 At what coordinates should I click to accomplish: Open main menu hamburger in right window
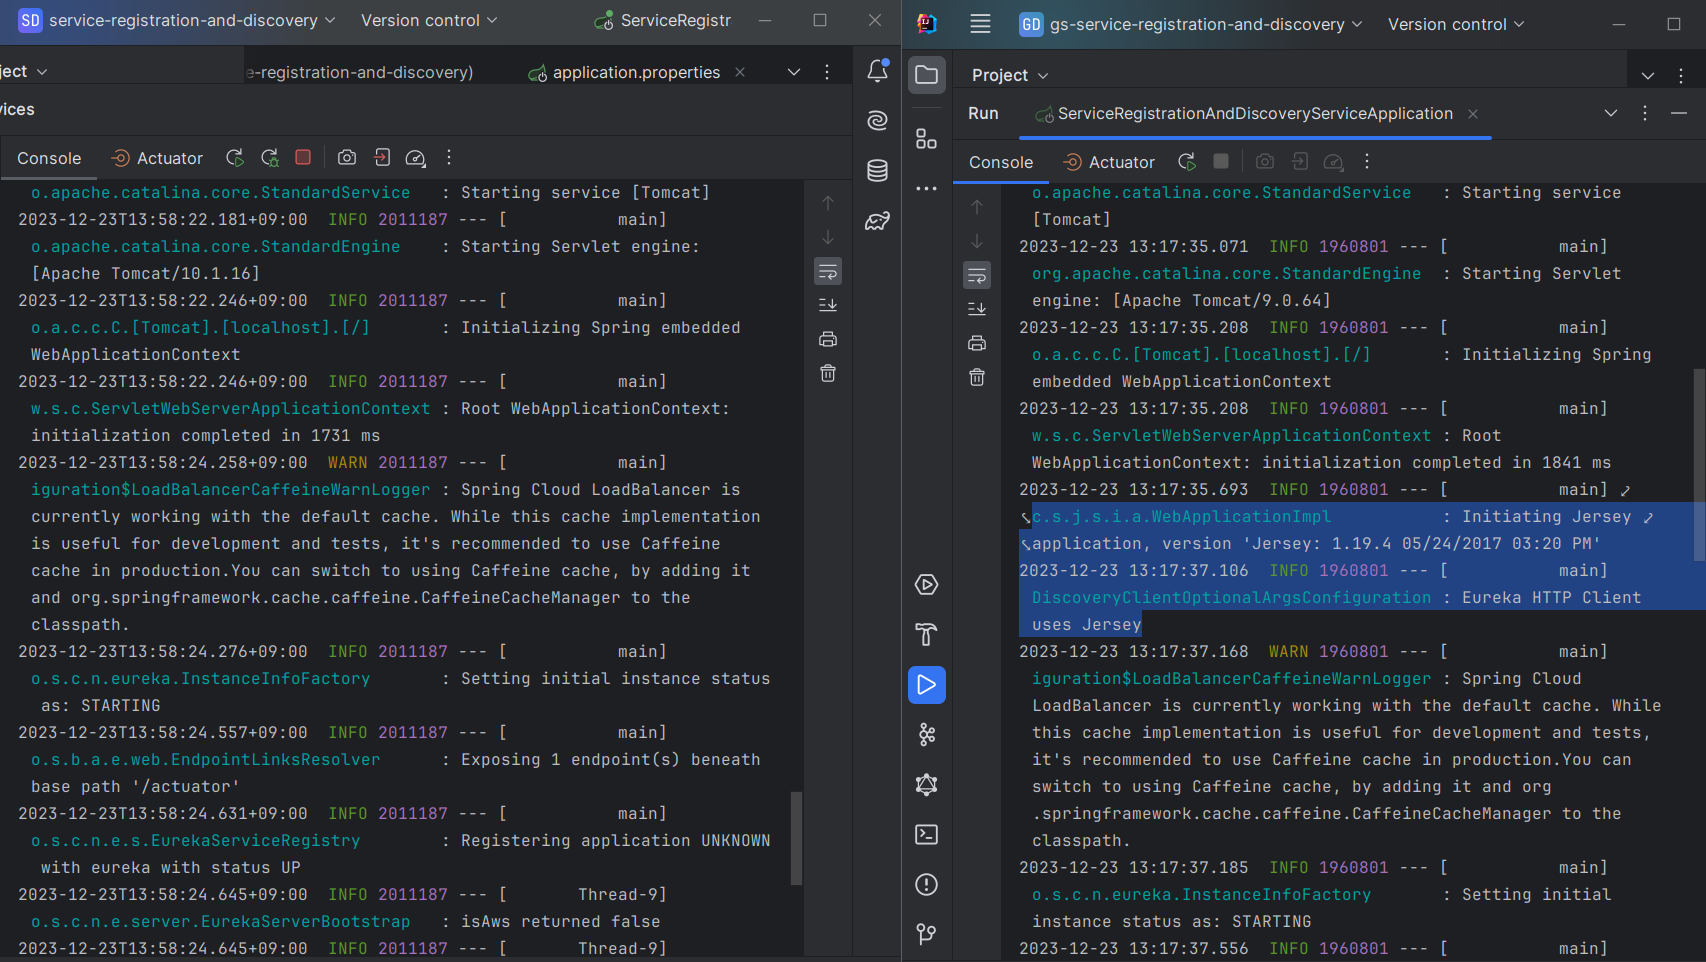tap(980, 24)
